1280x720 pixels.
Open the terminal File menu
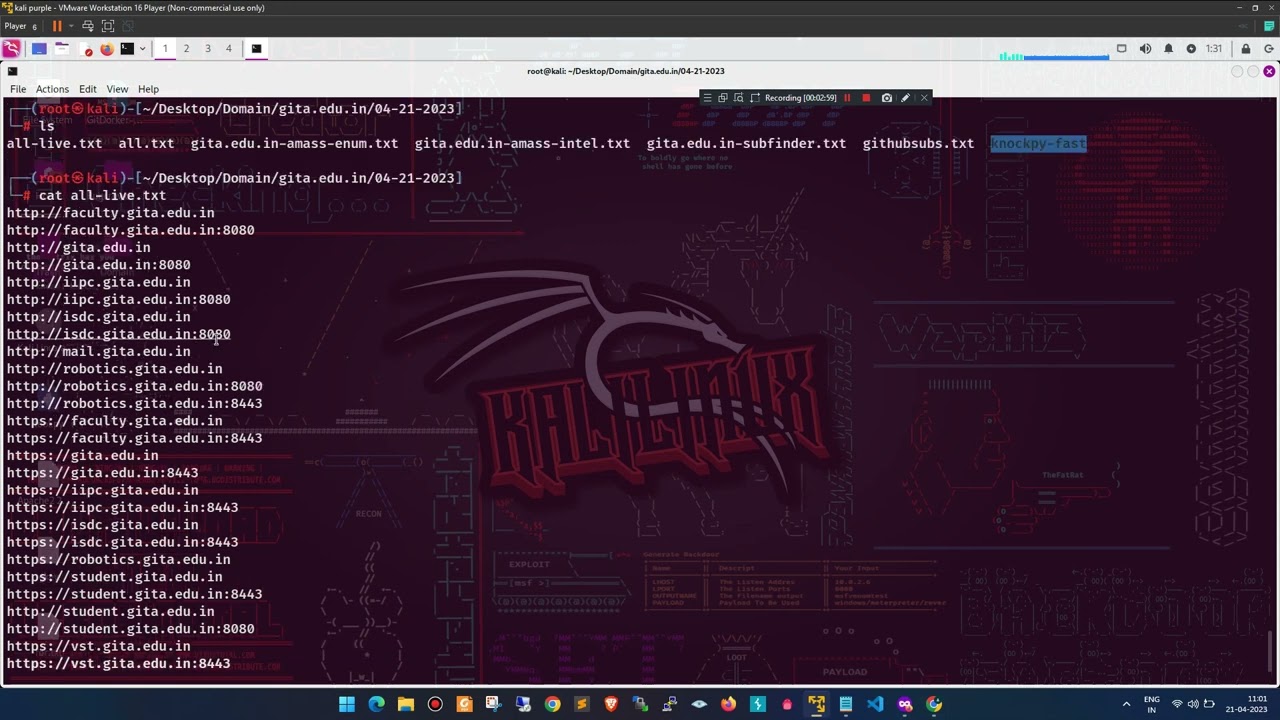(x=18, y=89)
